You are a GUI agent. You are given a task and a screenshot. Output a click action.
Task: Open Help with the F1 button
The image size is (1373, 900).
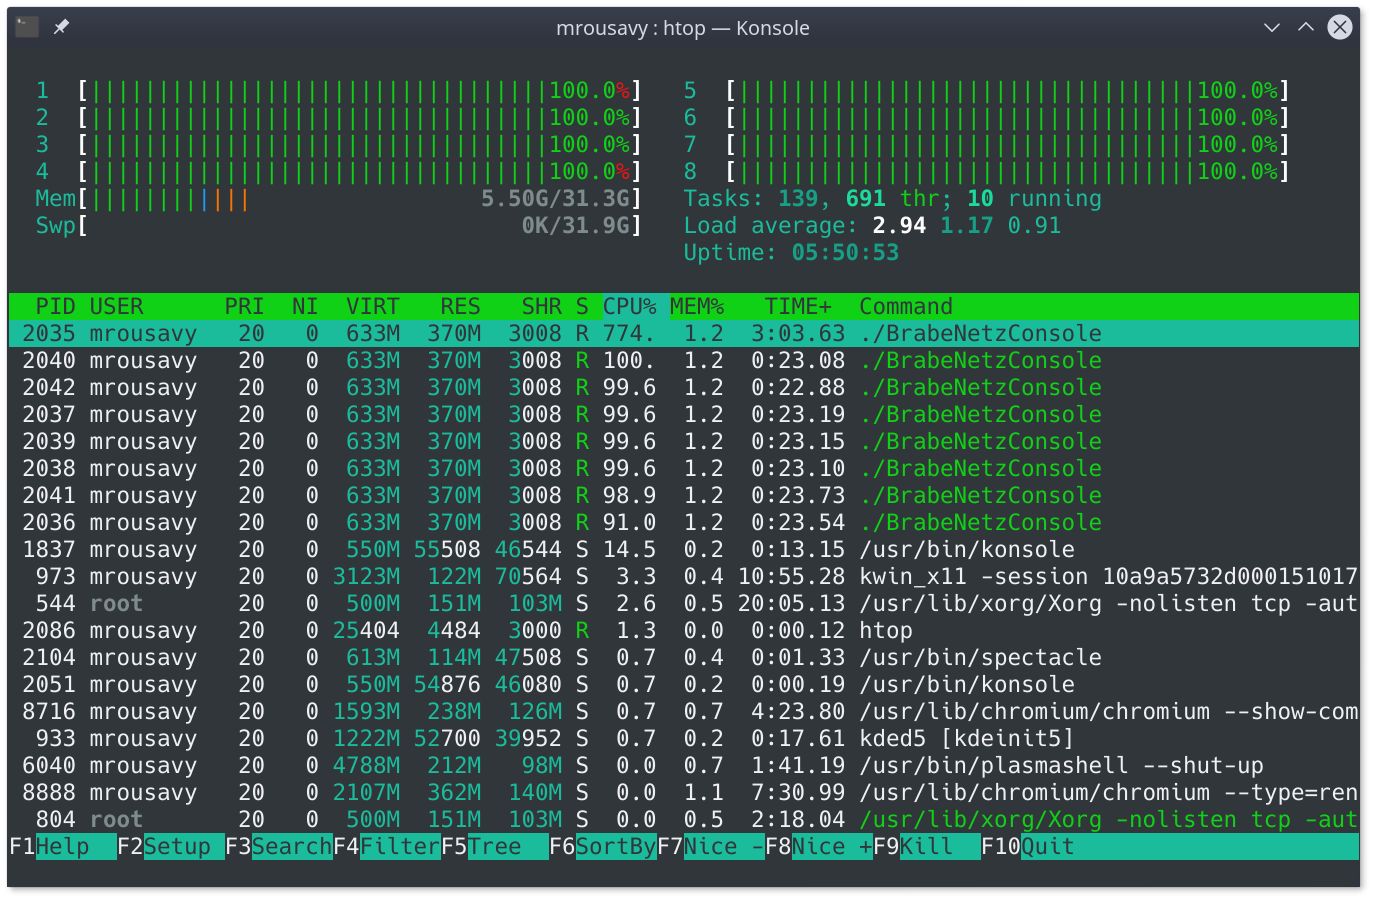[x=62, y=847]
